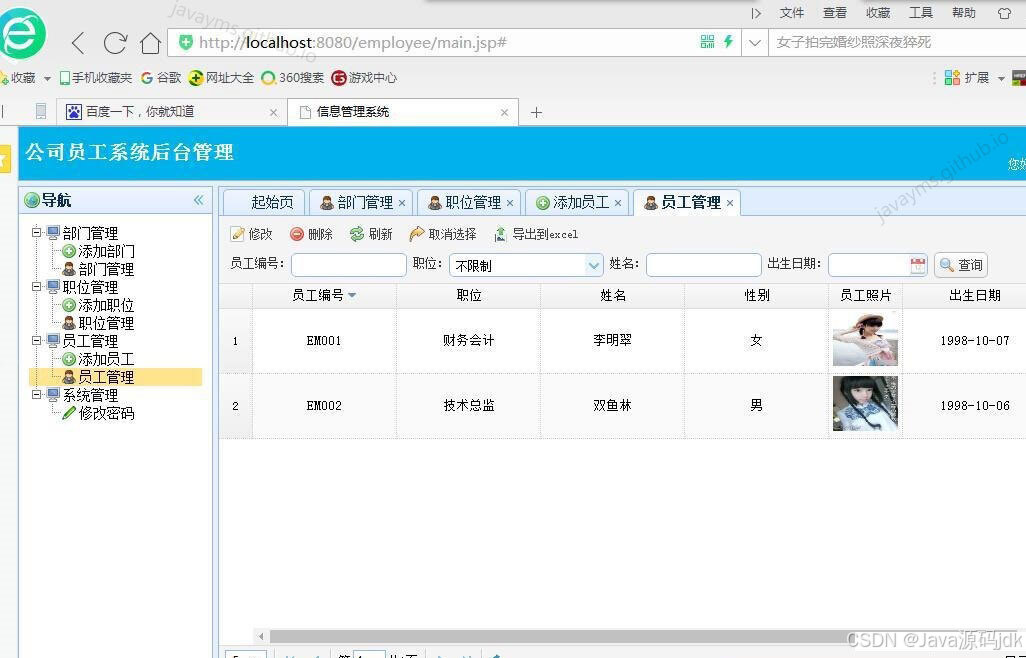Open the 出生日期 calendar picker icon
This screenshot has width=1026, height=658.
917,265
